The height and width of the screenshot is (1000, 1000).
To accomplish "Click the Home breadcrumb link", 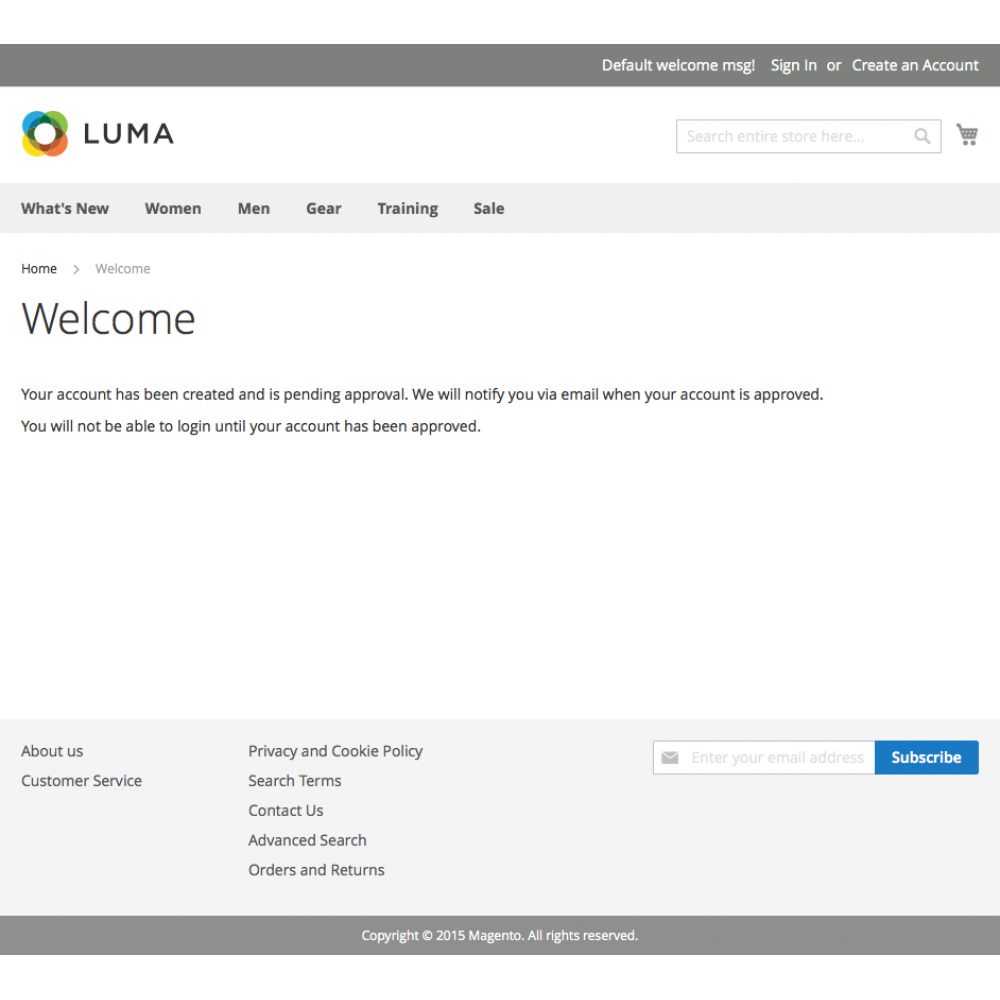I will [39, 268].
